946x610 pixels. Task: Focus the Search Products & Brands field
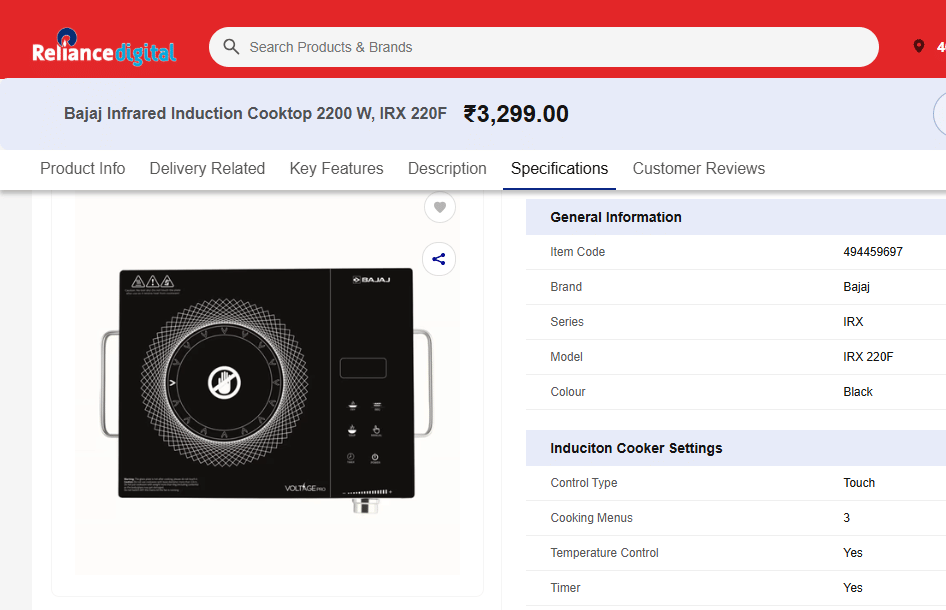pos(550,47)
